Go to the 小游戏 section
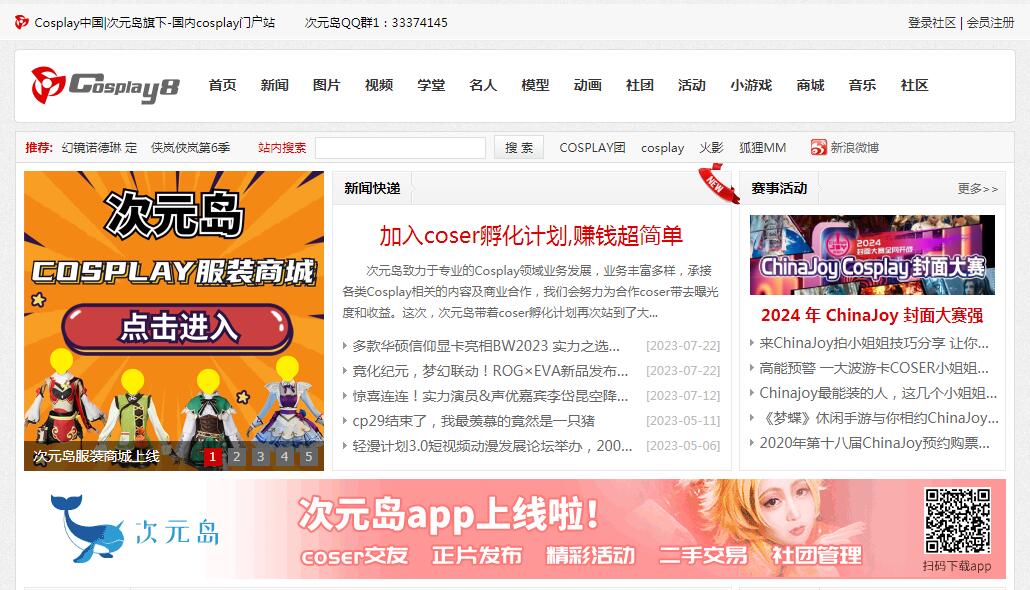 point(751,85)
